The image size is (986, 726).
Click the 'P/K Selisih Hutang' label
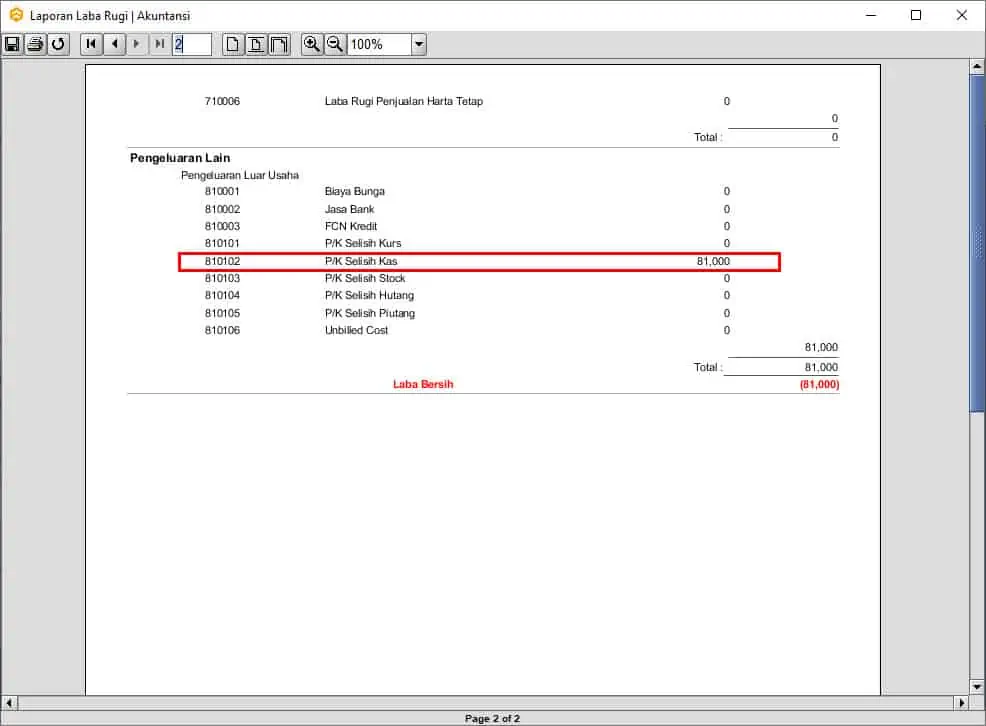click(x=369, y=295)
